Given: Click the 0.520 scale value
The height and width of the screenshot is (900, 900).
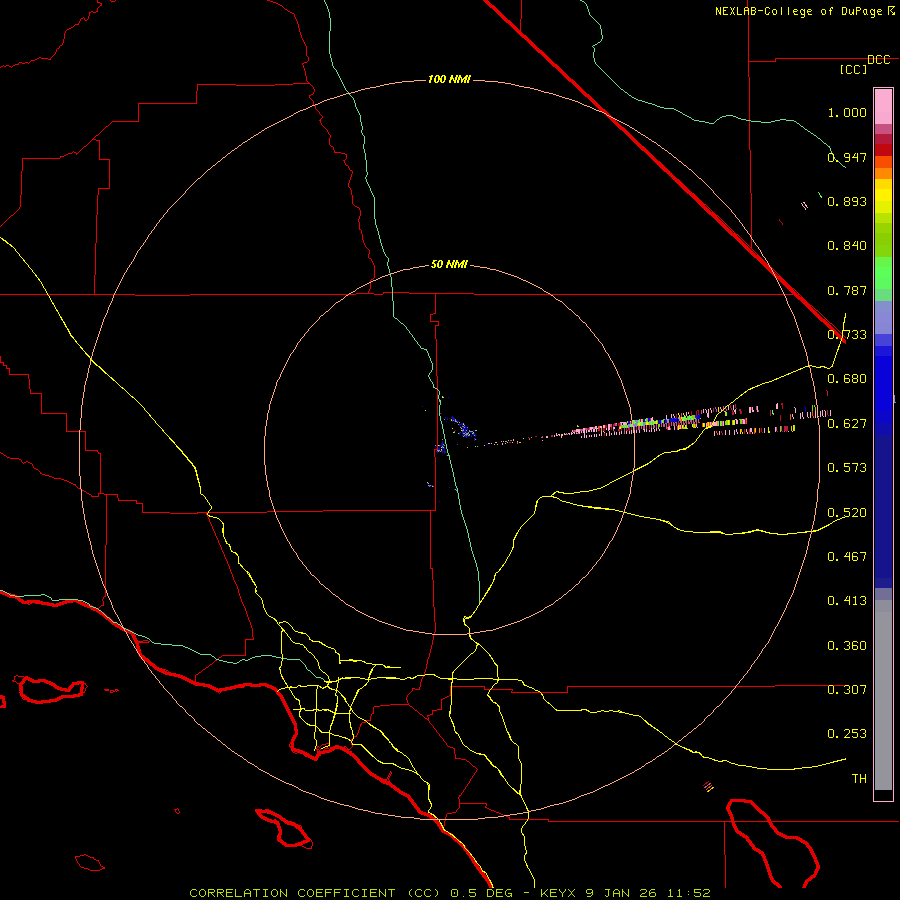Looking at the screenshot, I should [847, 513].
